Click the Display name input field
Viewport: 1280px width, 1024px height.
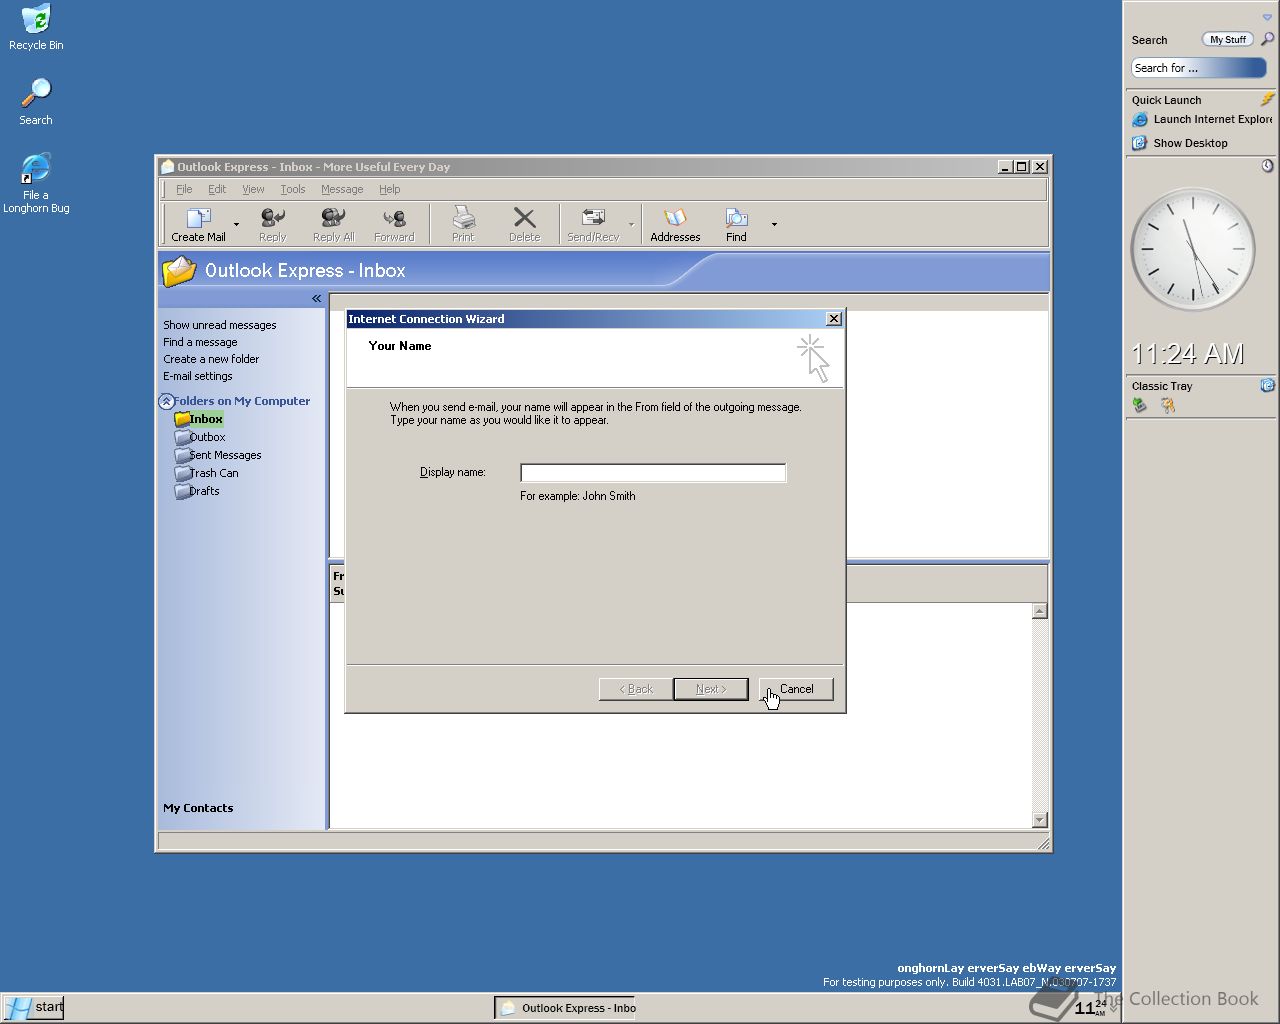click(x=653, y=473)
